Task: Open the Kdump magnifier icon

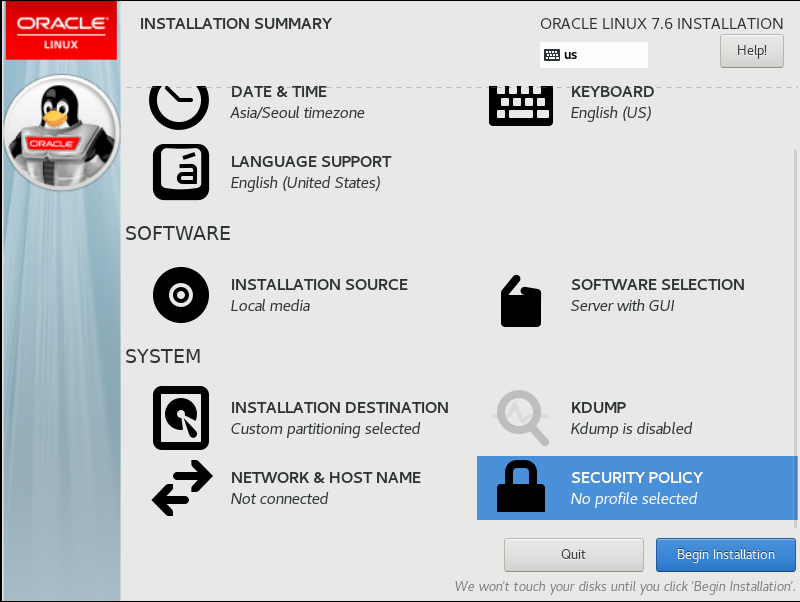Action: (521, 417)
